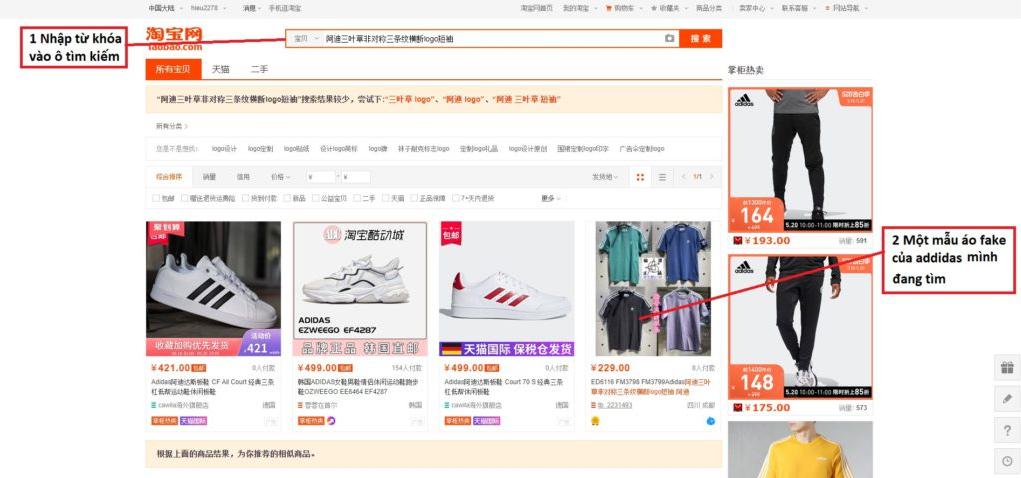The width and height of the screenshot is (1021, 478).
Task: Click the 'logo定制' related search link
Action: [x=260, y=149]
